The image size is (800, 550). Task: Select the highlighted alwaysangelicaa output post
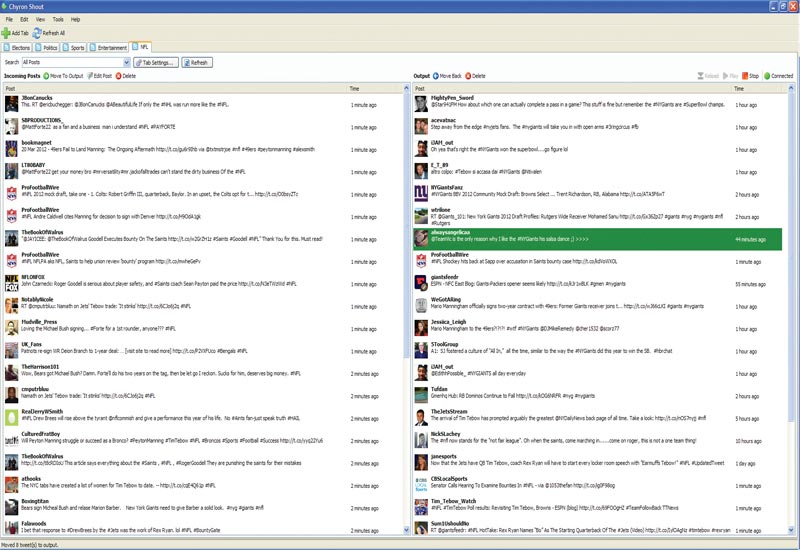[597, 239]
